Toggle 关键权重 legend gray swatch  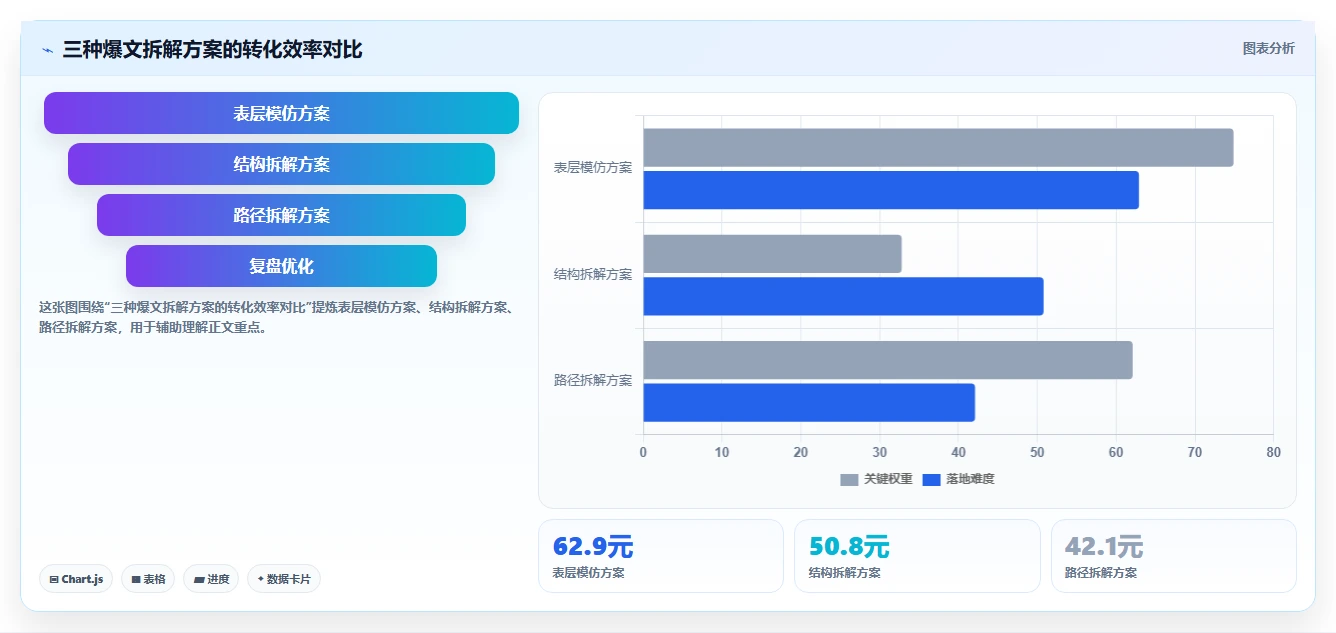tap(849, 480)
